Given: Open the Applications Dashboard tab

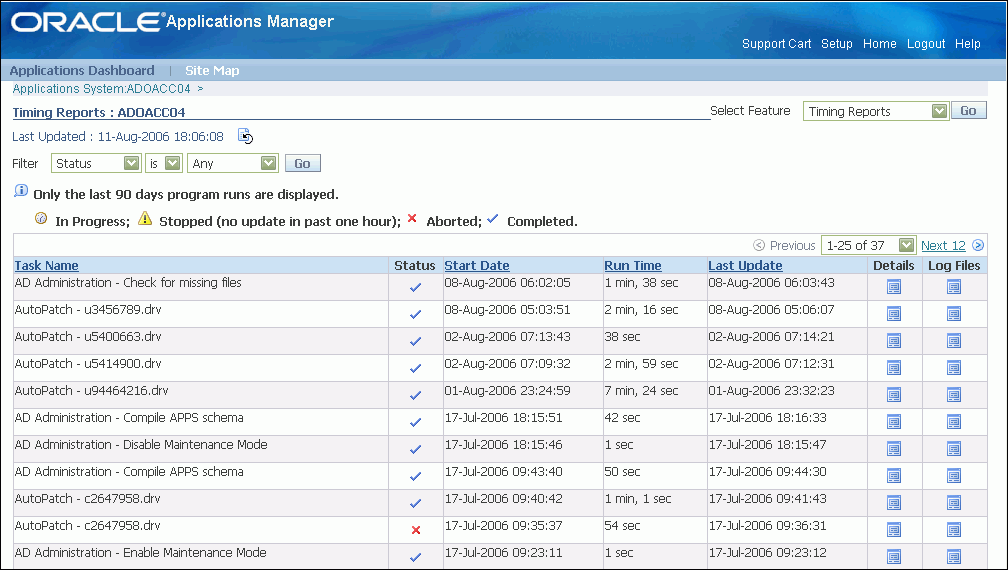Looking at the screenshot, I should click(x=82, y=71).
